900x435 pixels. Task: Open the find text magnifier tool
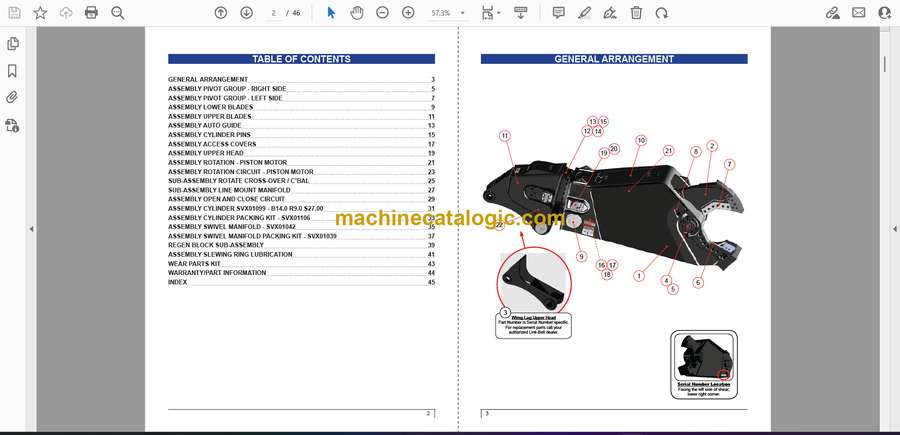118,13
